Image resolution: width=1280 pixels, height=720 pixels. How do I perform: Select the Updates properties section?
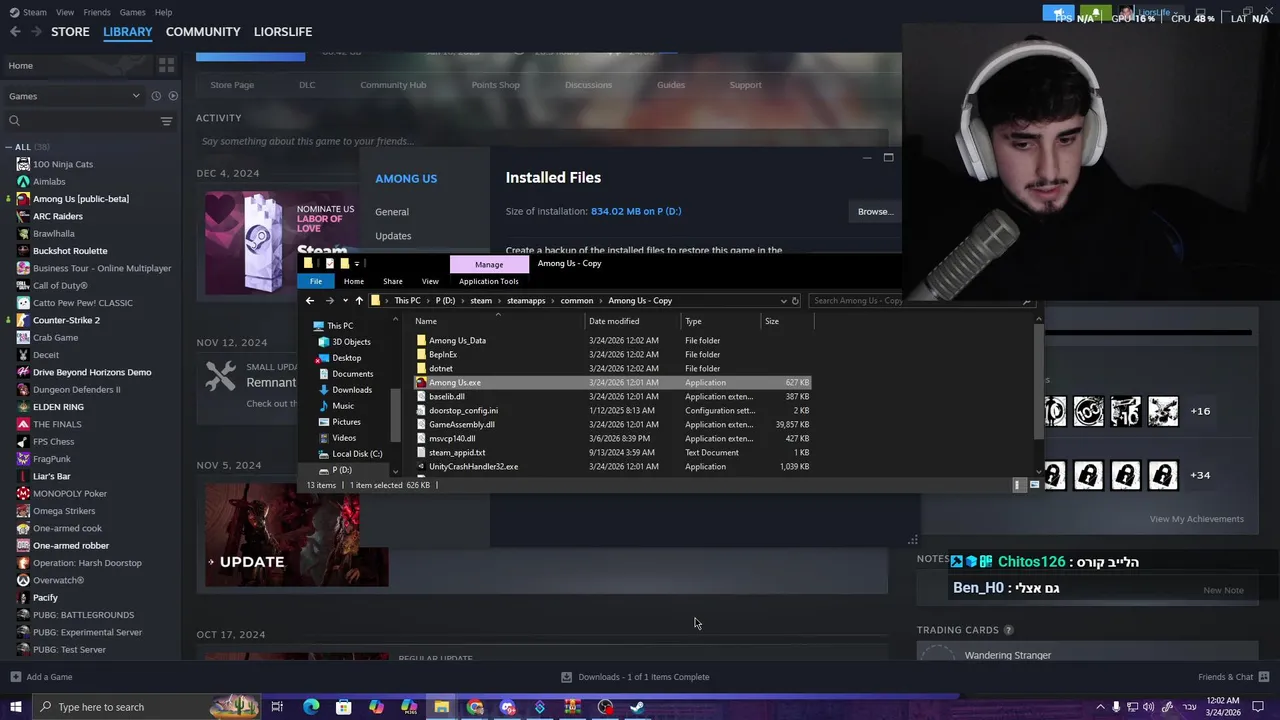pos(393,236)
